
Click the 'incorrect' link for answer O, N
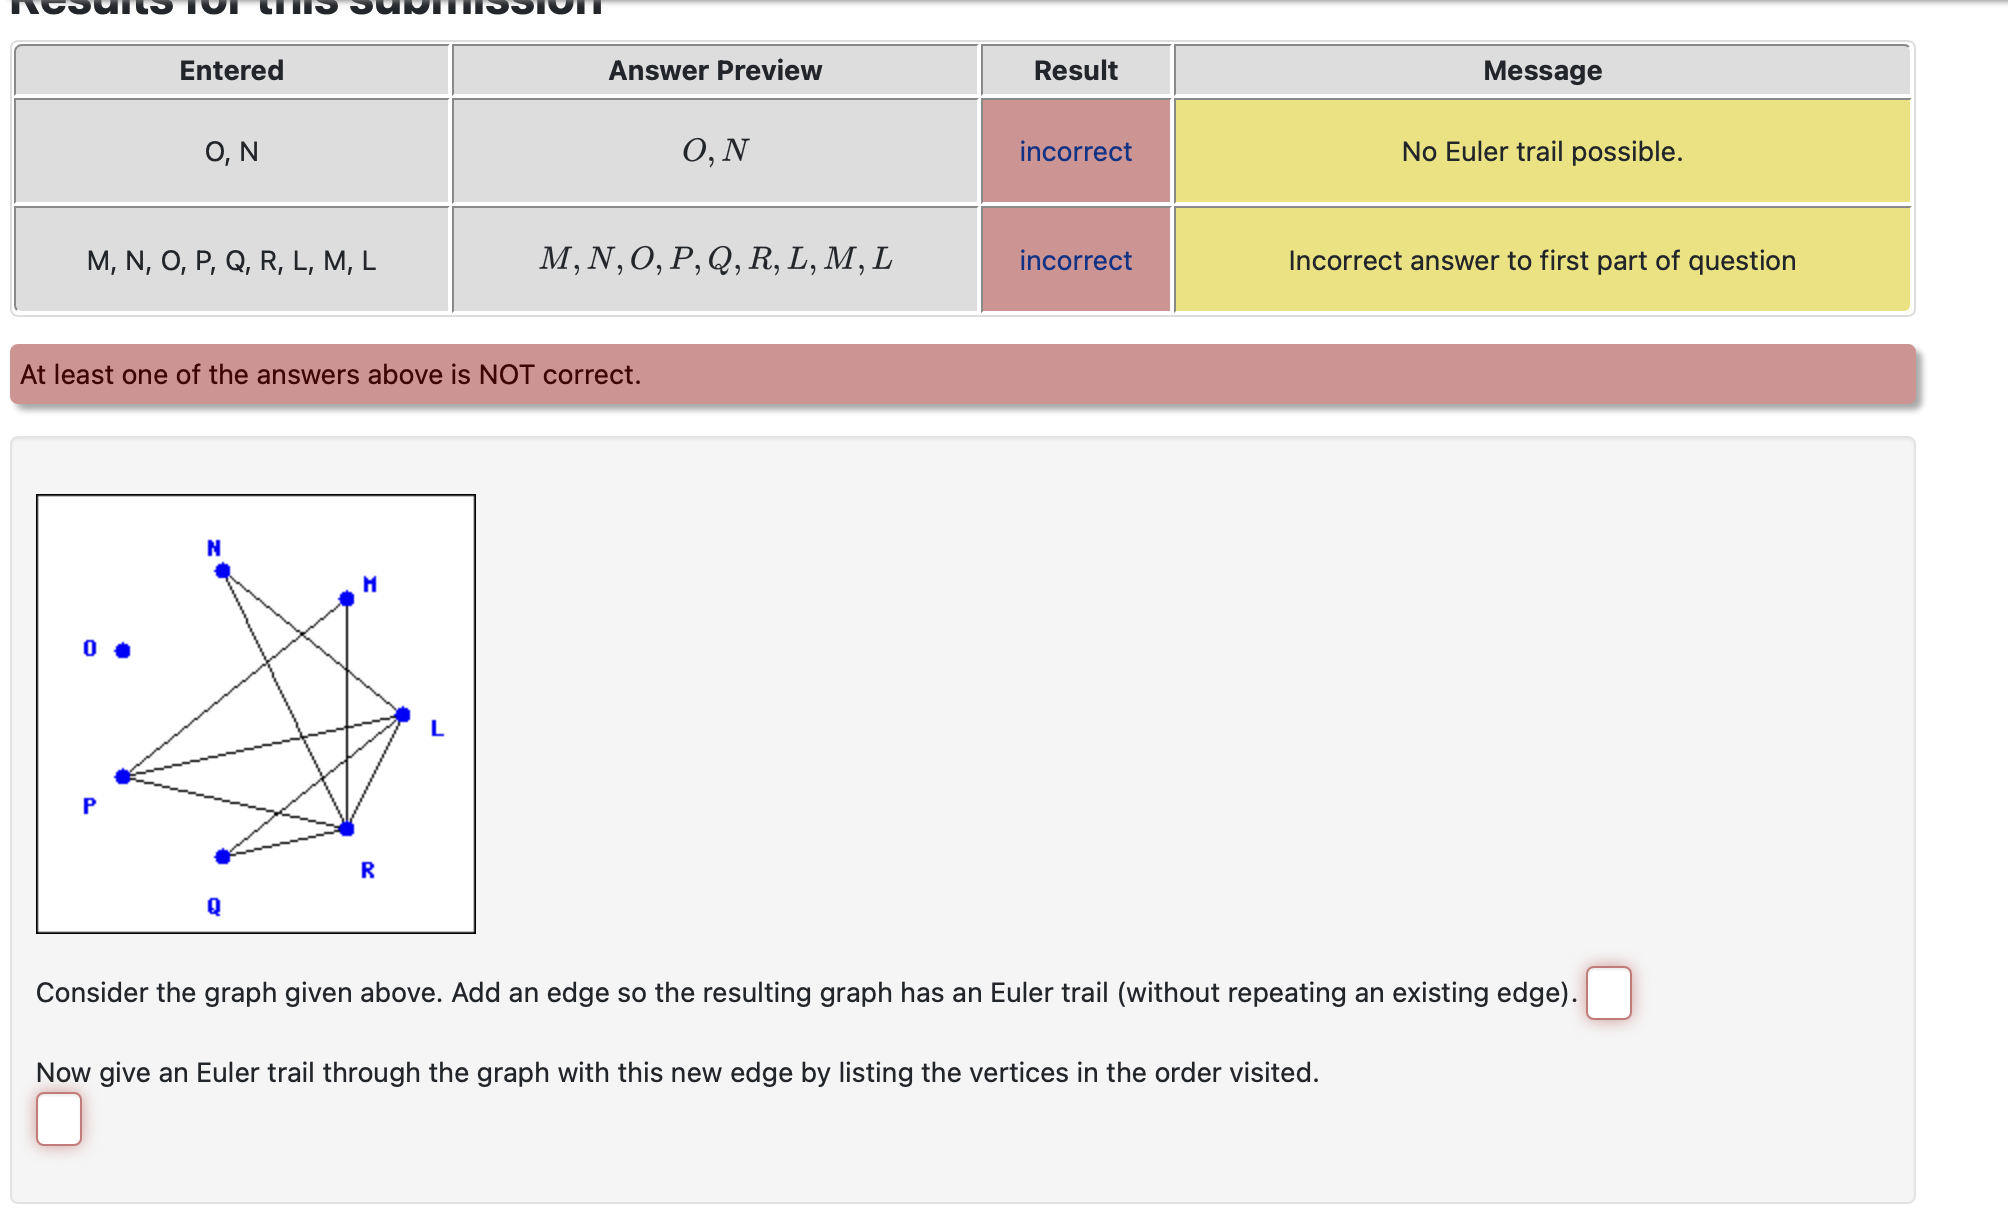(x=1075, y=152)
